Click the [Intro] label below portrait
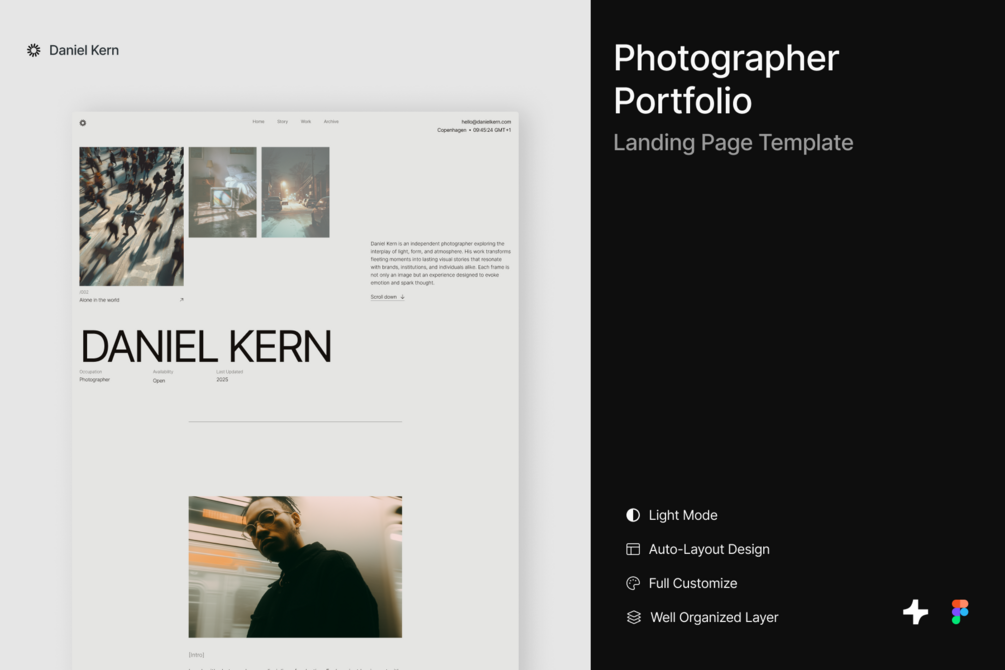 196,655
